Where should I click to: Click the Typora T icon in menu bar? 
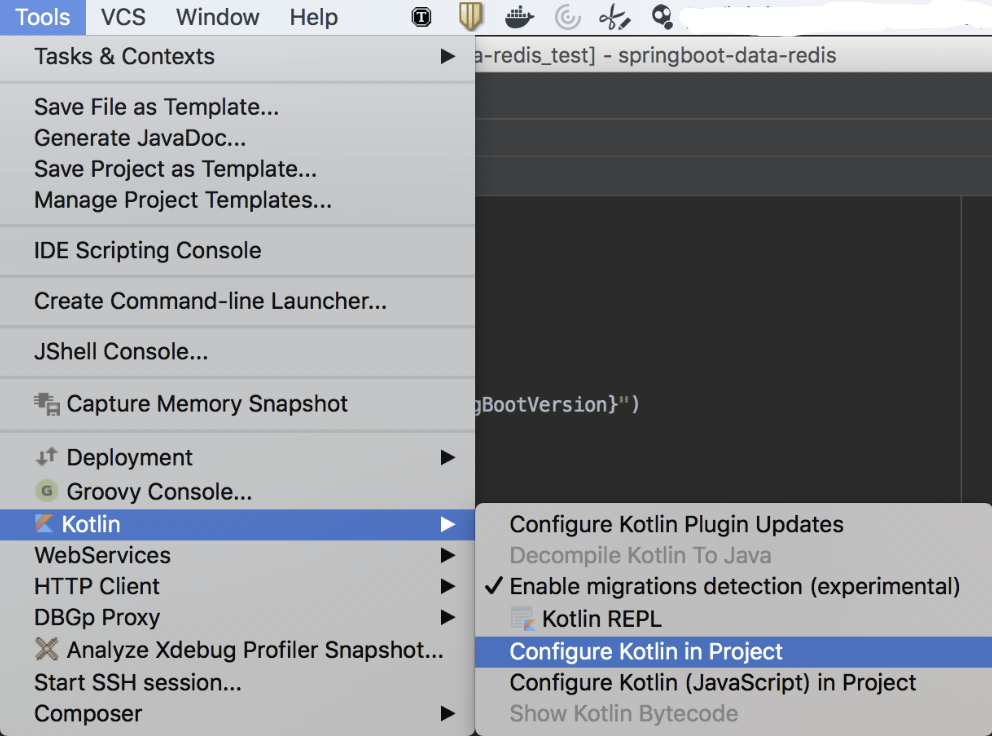click(421, 17)
